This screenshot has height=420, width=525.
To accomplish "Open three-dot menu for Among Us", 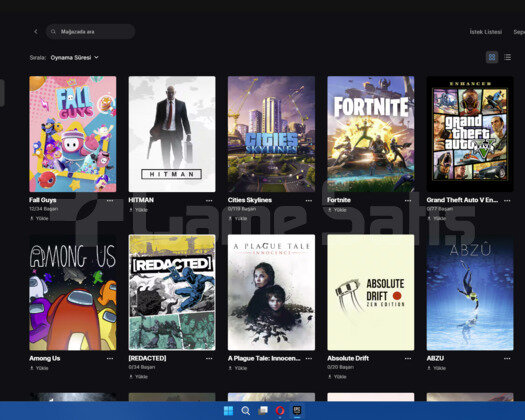I will 110,358.
